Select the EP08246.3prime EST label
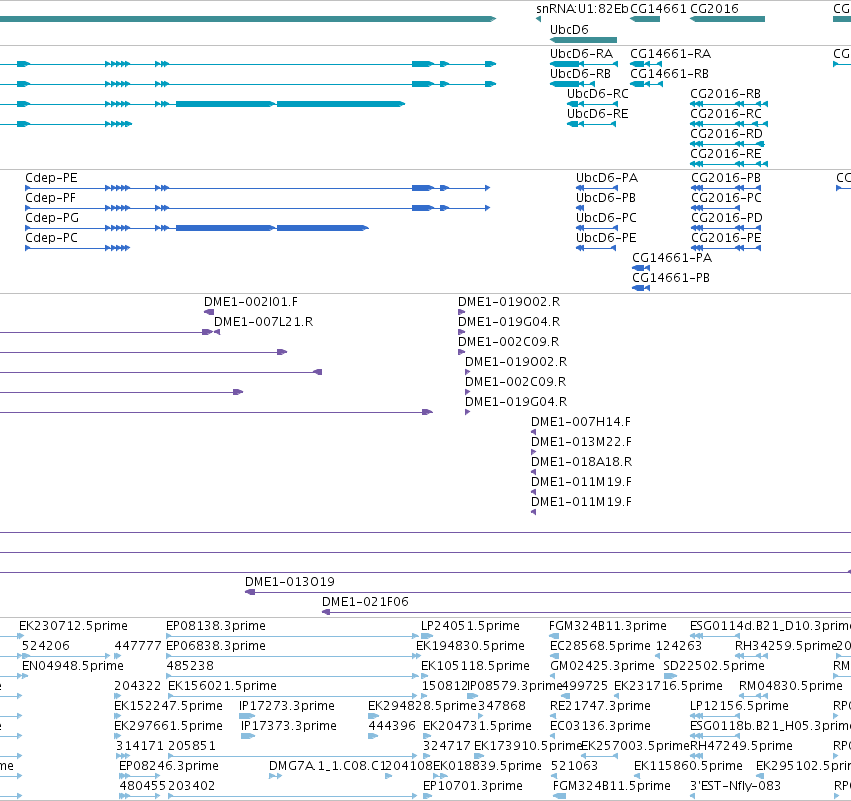The height and width of the screenshot is (801, 851). click(169, 767)
